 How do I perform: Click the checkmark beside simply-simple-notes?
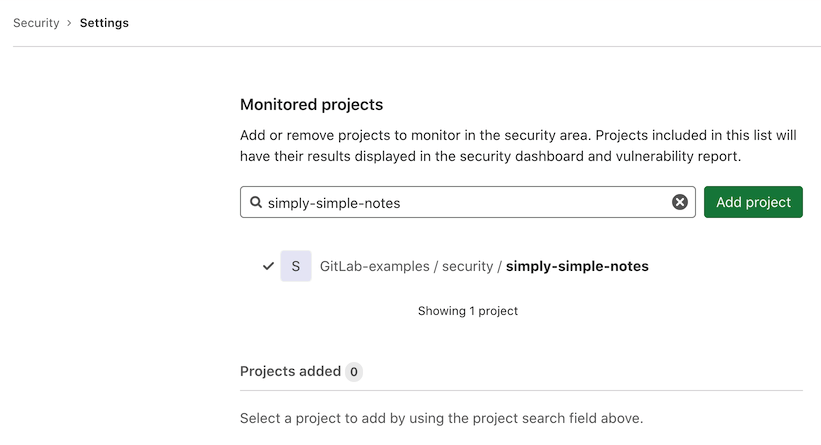[268, 266]
